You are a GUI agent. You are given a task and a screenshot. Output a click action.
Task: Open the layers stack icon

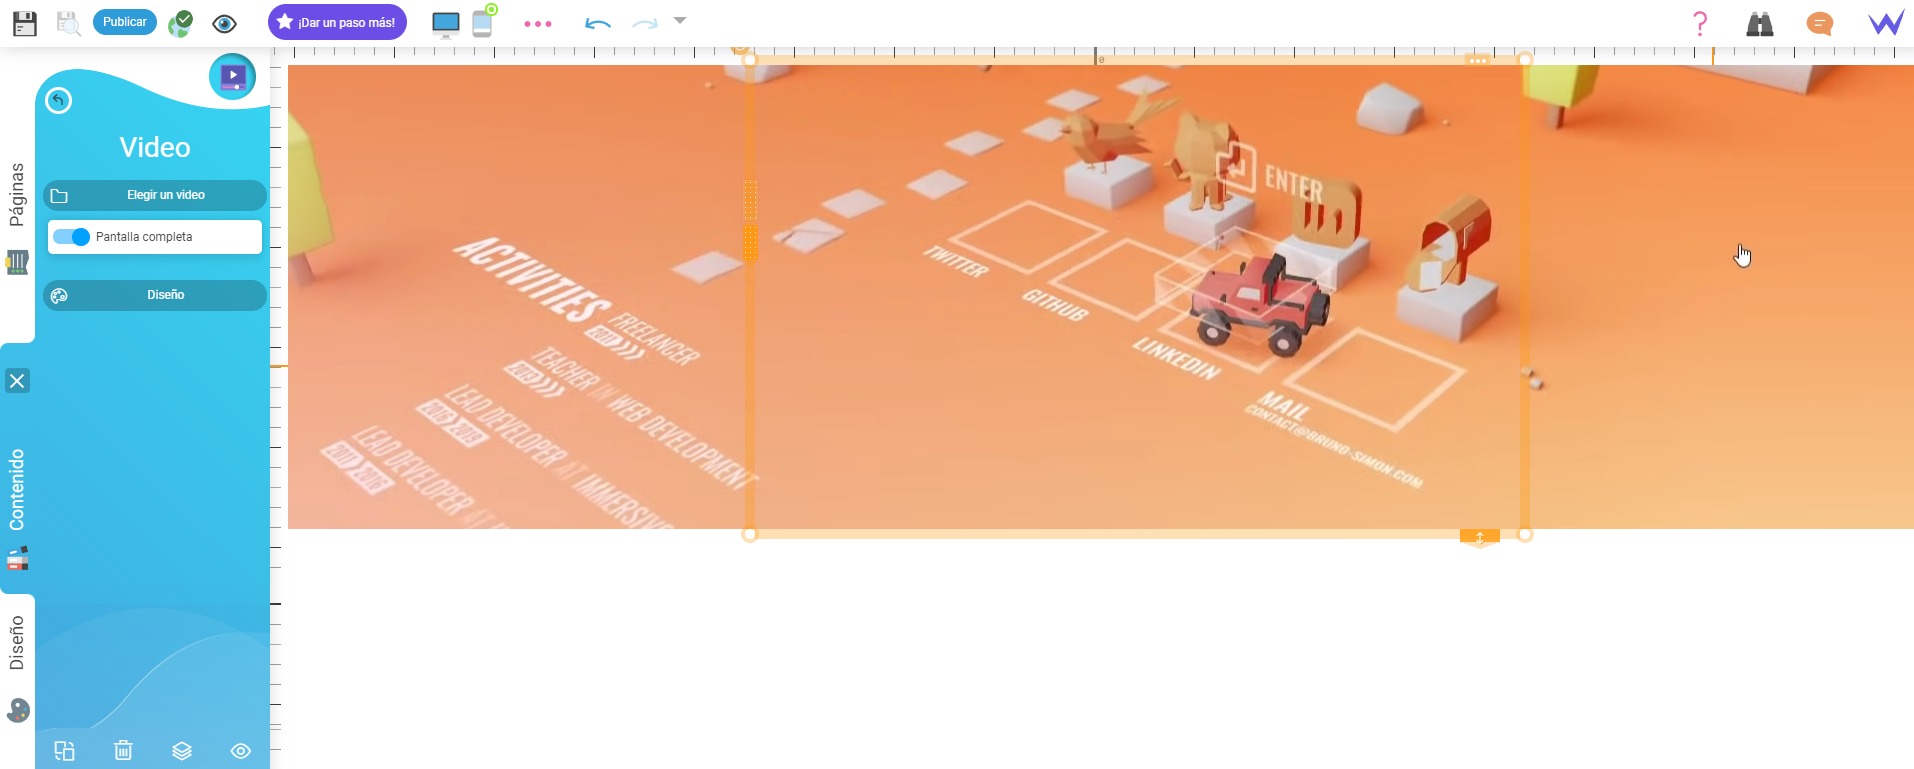pyautogui.click(x=181, y=751)
